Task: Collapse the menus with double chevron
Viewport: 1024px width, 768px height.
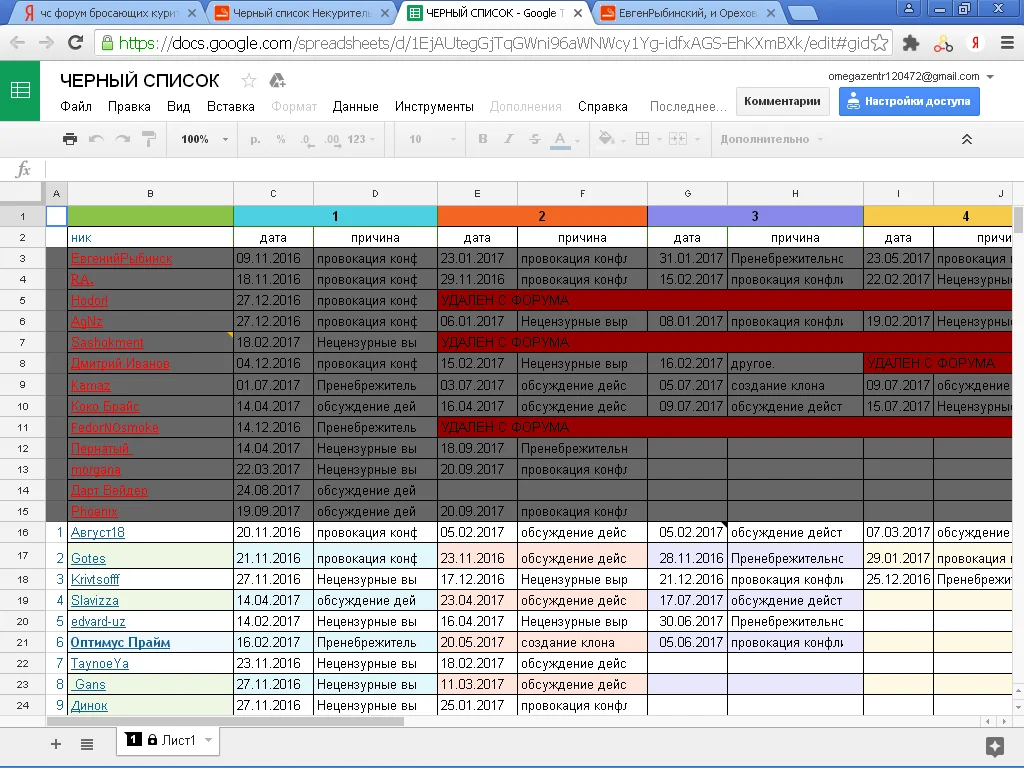Action: click(x=967, y=139)
